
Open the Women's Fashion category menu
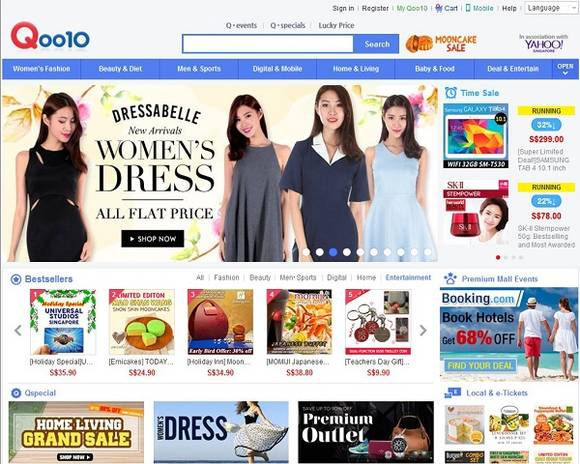[41, 69]
